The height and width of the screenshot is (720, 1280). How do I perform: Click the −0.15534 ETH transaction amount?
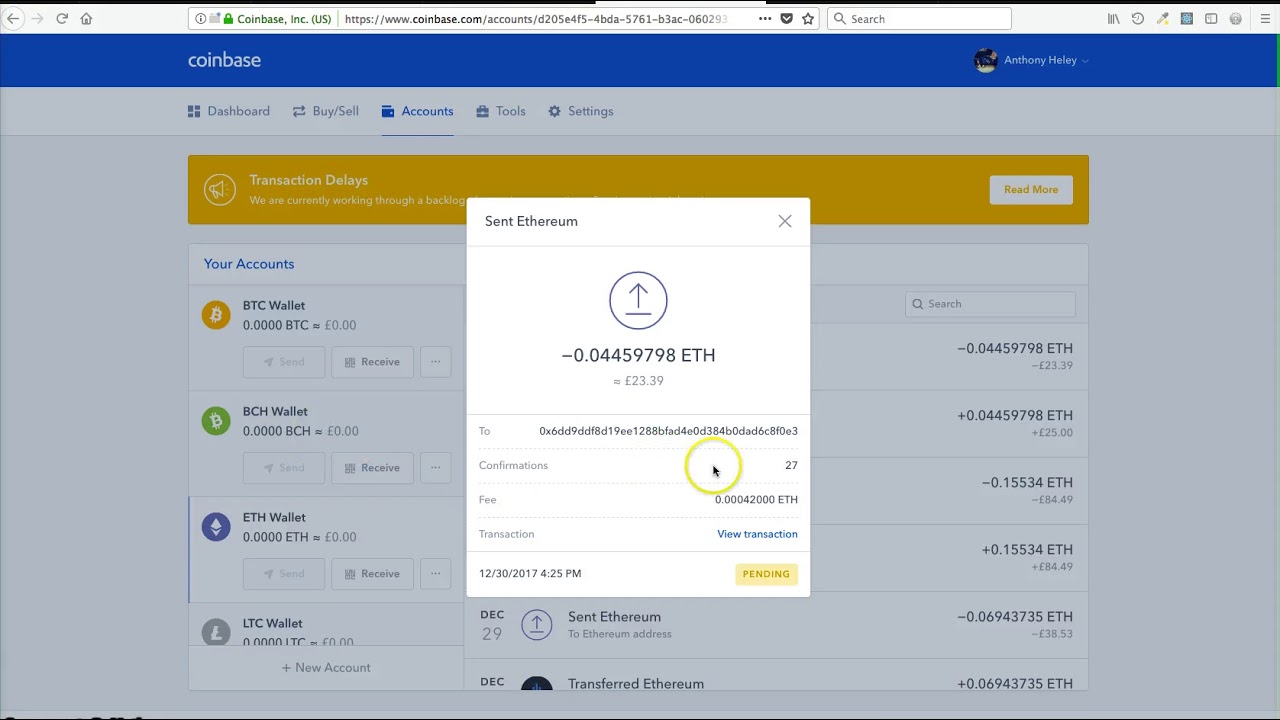(1027, 483)
